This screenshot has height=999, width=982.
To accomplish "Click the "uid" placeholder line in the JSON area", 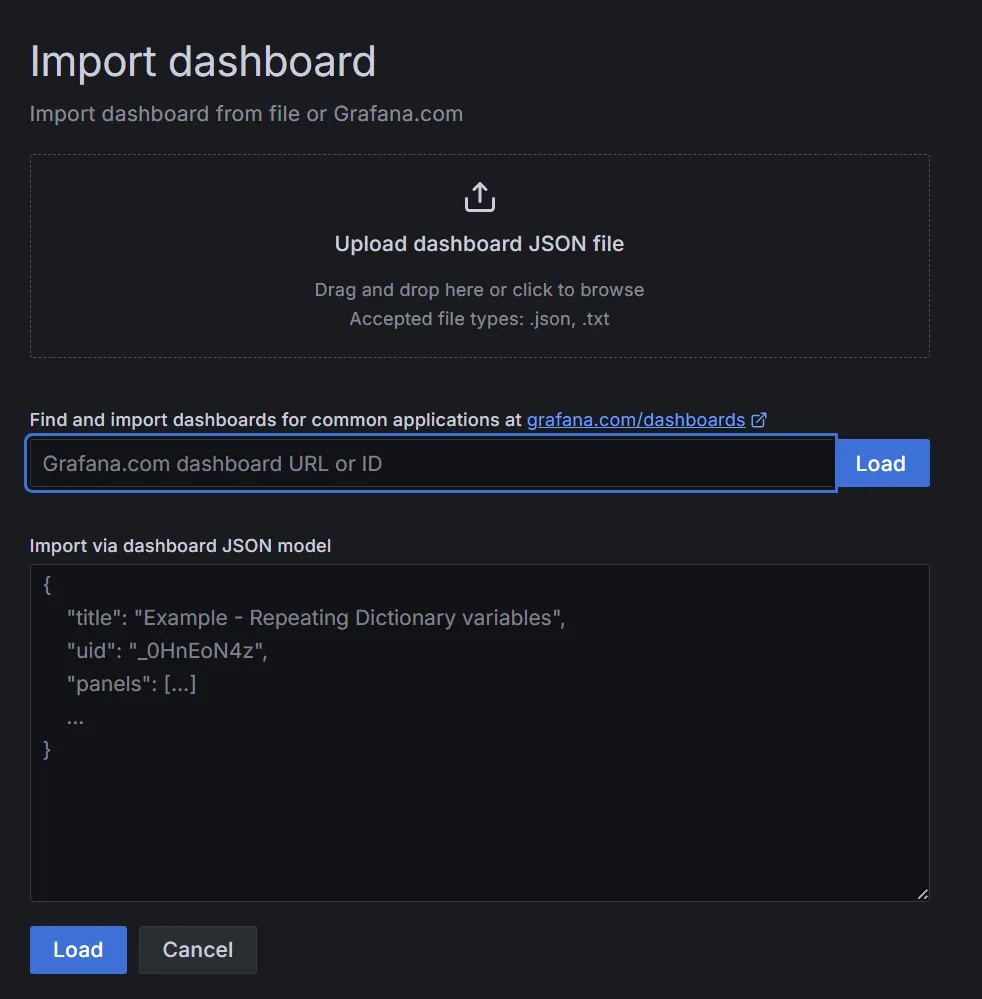I will pos(167,651).
